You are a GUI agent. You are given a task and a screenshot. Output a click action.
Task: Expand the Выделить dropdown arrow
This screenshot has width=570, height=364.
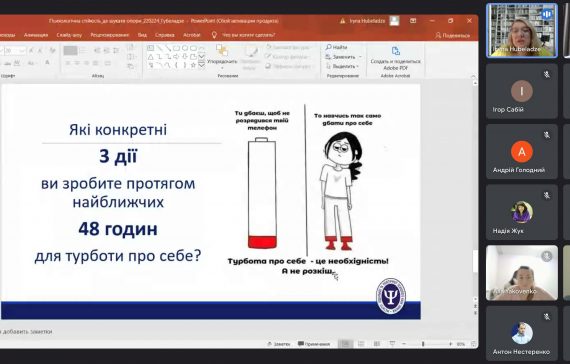358,67
